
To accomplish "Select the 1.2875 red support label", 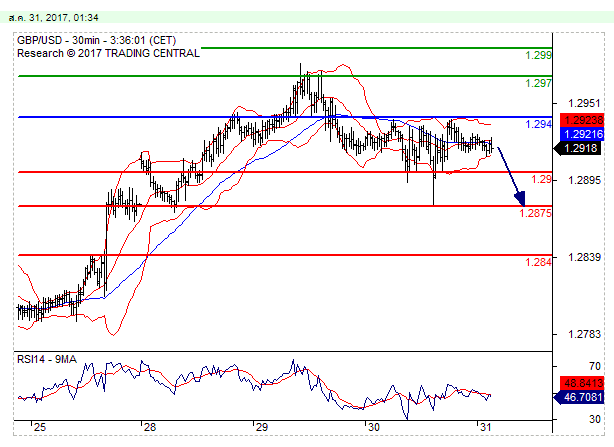I will pos(536,213).
